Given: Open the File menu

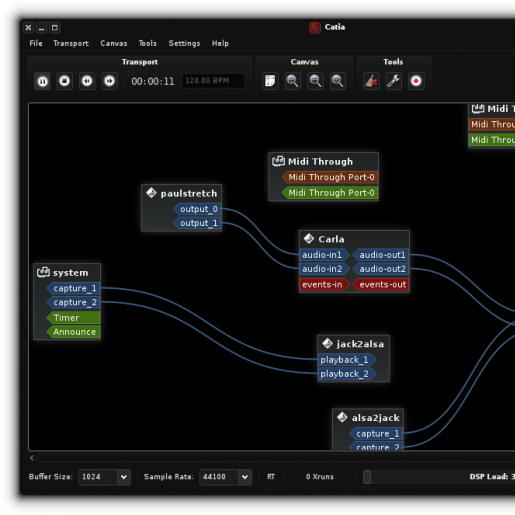Looking at the screenshot, I should (x=36, y=43).
